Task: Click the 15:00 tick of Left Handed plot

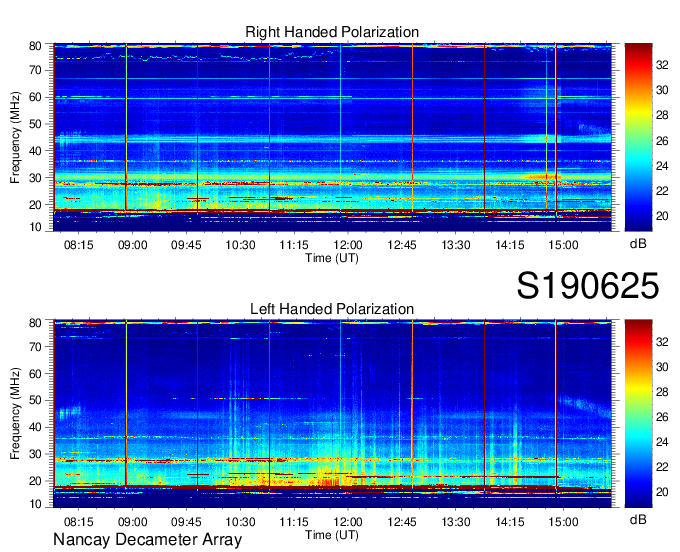Action: tap(563, 522)
